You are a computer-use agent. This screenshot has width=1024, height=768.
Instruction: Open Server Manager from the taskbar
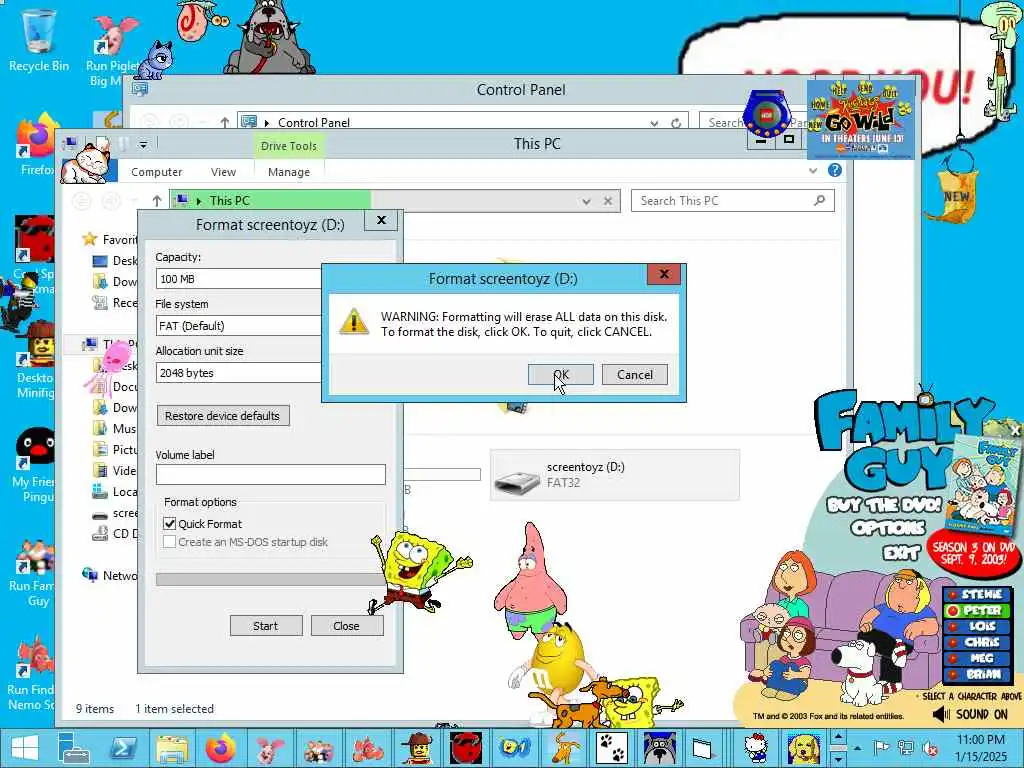coord(73,748)
